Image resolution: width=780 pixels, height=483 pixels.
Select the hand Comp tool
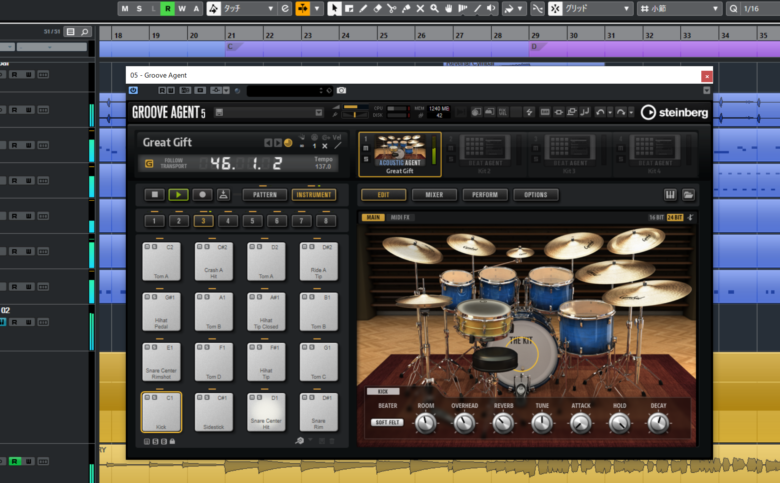point(449,8)
